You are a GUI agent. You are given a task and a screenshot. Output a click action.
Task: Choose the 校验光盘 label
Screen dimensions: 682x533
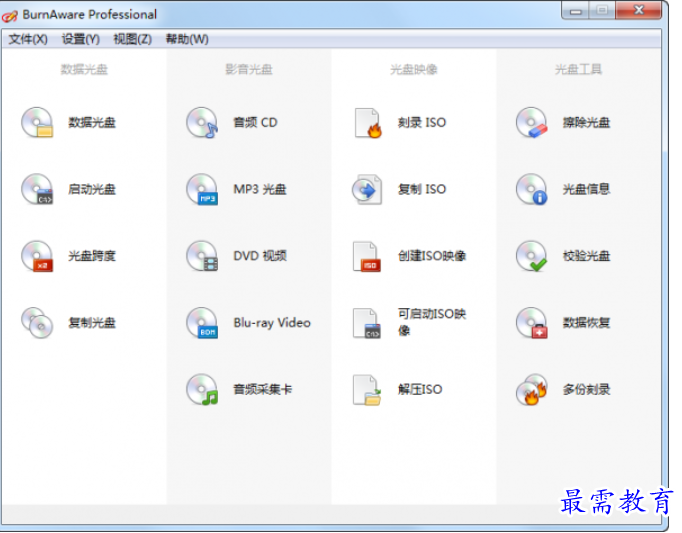click(x=586, y=256)
